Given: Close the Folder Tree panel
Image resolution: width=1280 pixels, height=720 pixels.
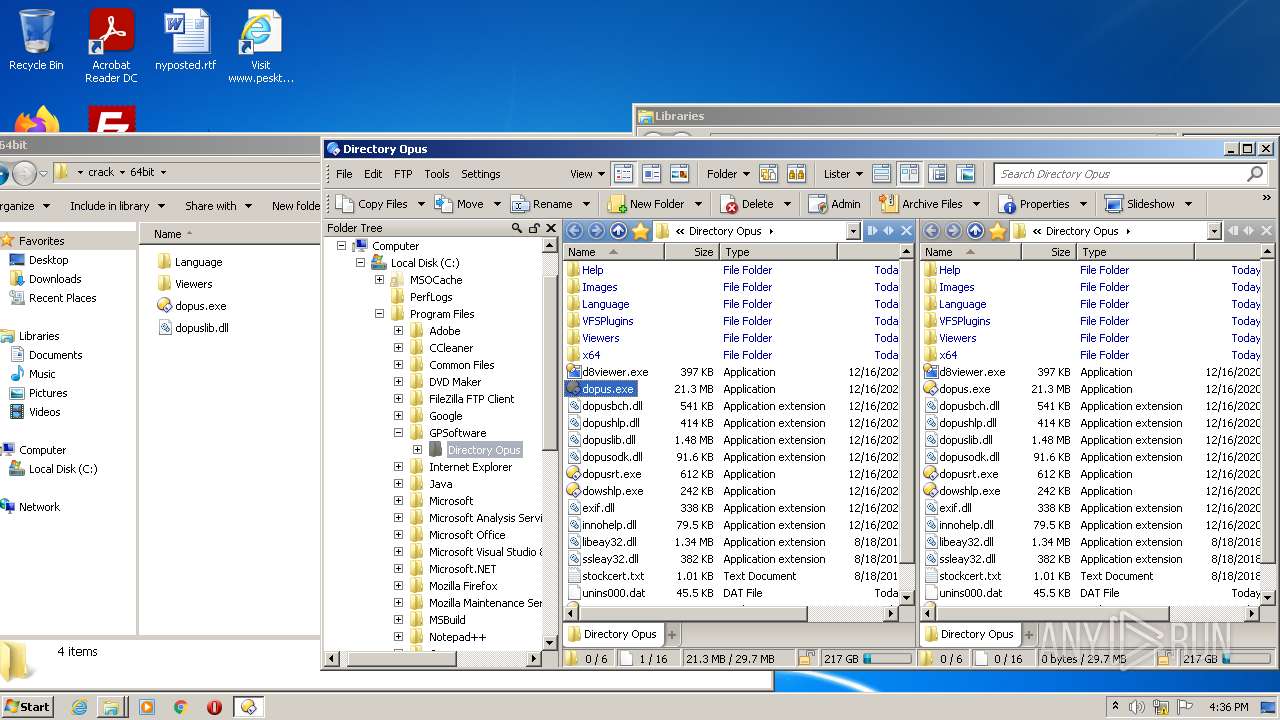Looking at the screenshot, I should 551,228.
